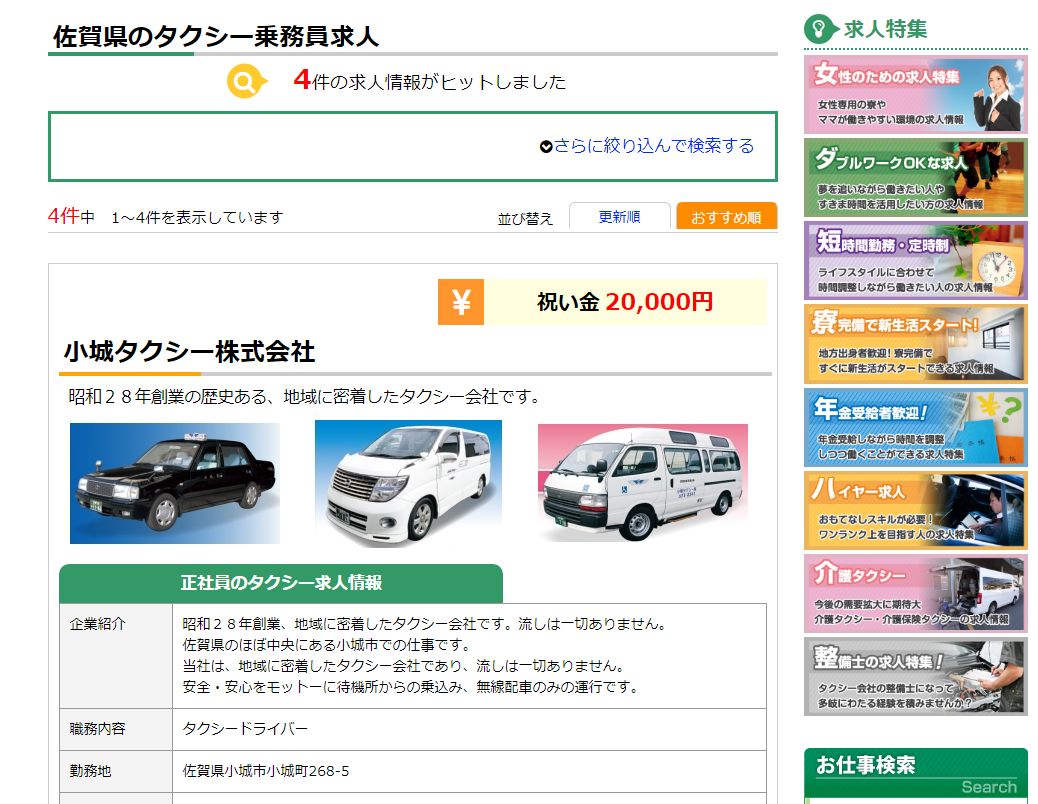Click the orange yen bonus icon

tap(461, 302)
